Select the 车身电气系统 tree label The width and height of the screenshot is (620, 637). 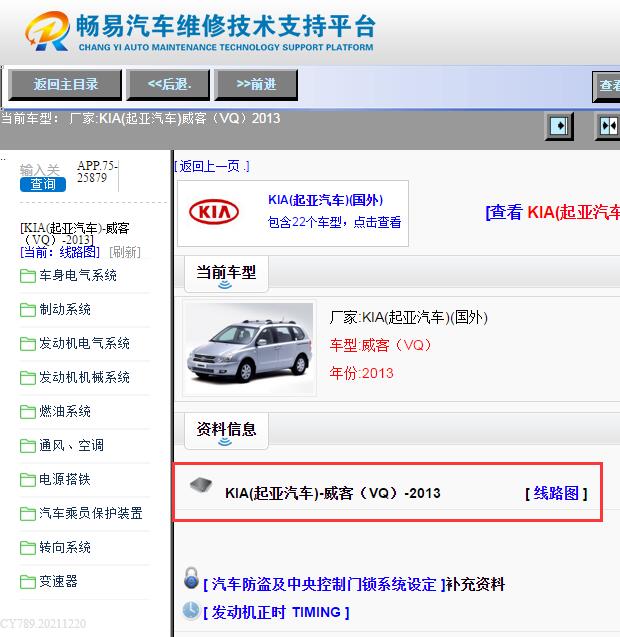tap(78, 275)
